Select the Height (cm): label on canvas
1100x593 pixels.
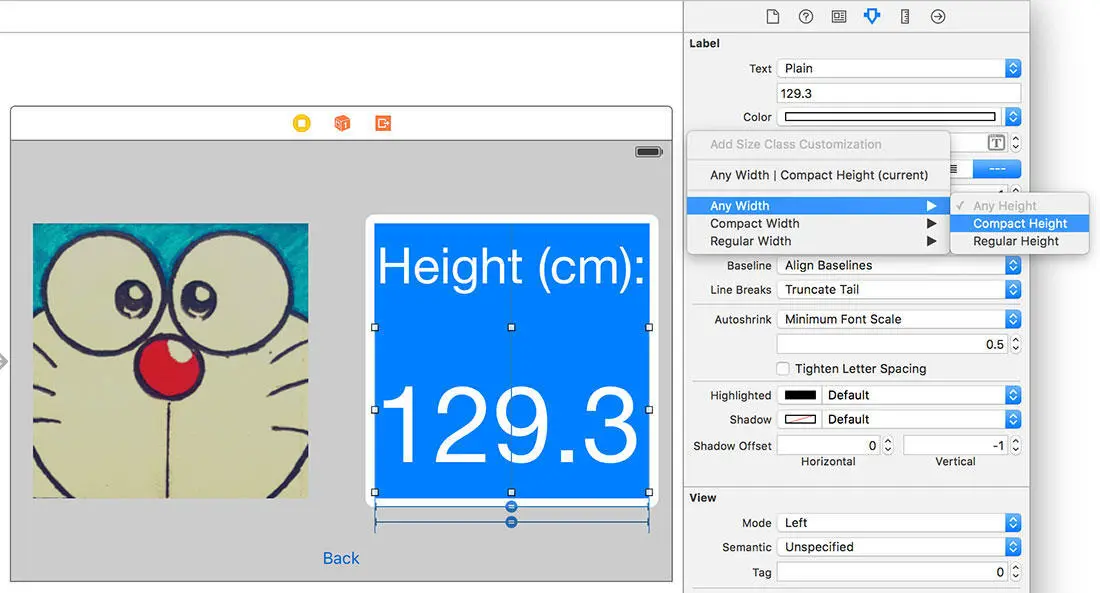(511, 267)
